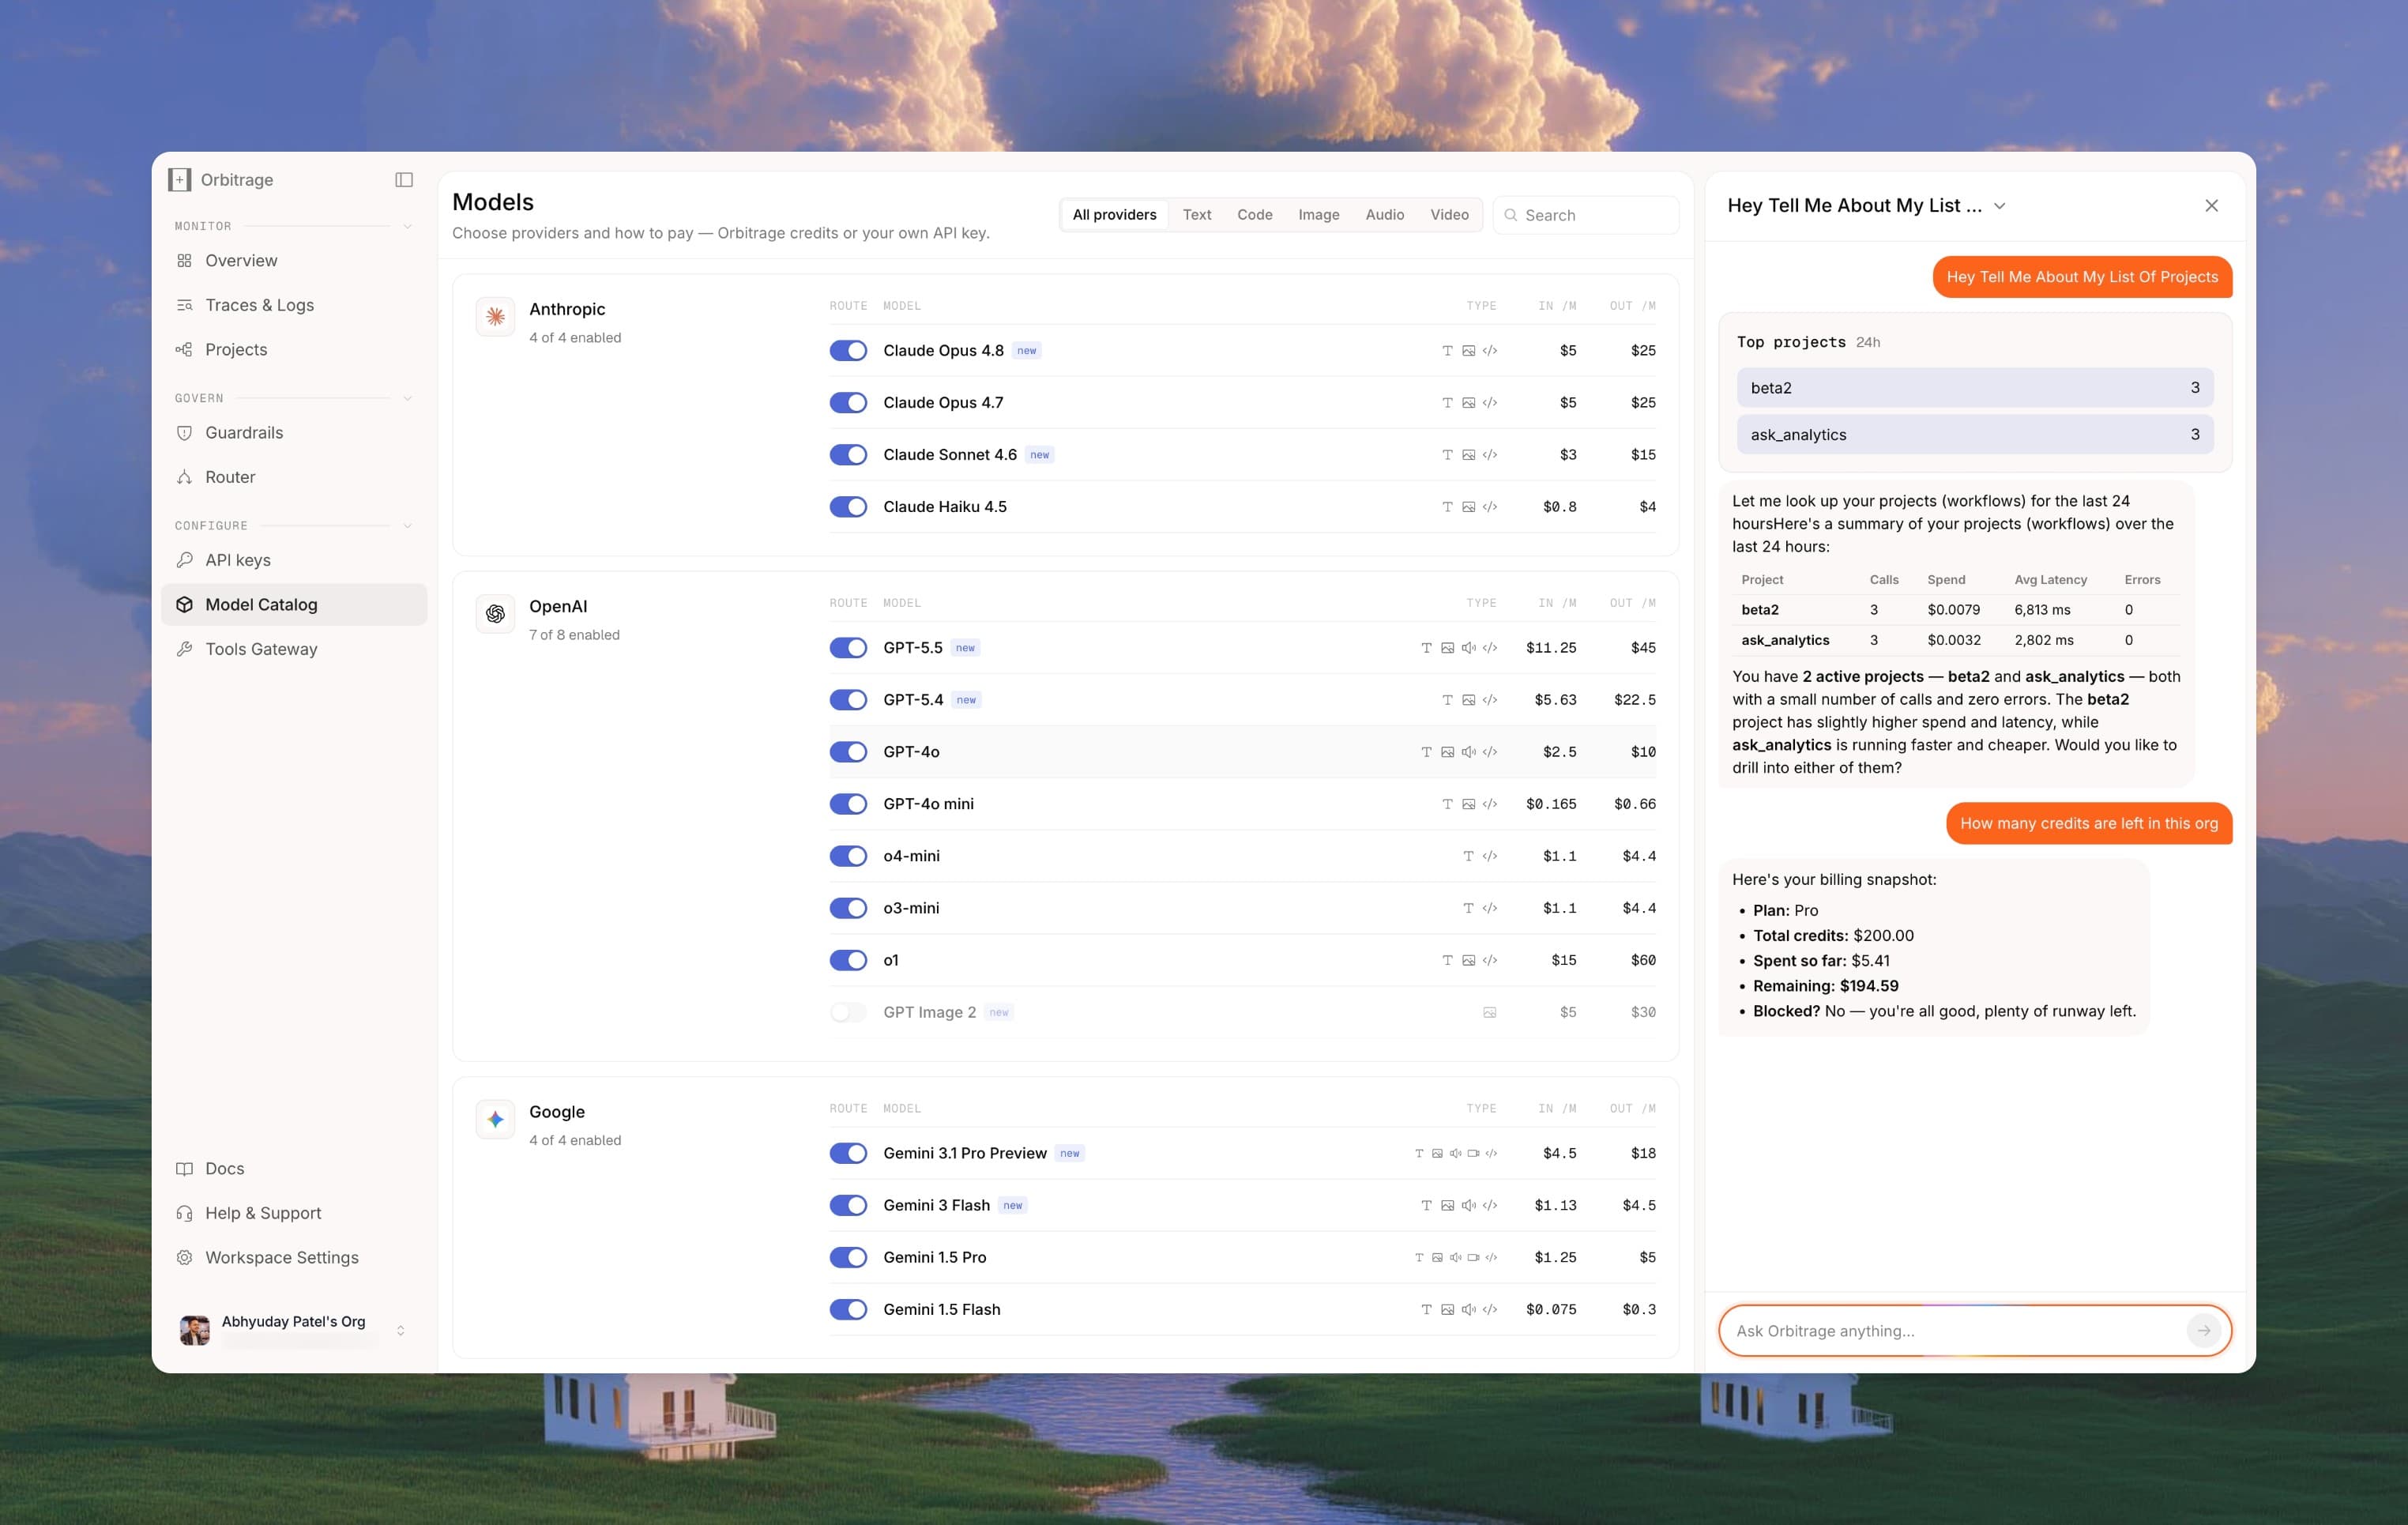Click the $0.0032 spend cell for ask_analytics
This screenshot has width=2408, height=1525.
(x=1954, y=641)
